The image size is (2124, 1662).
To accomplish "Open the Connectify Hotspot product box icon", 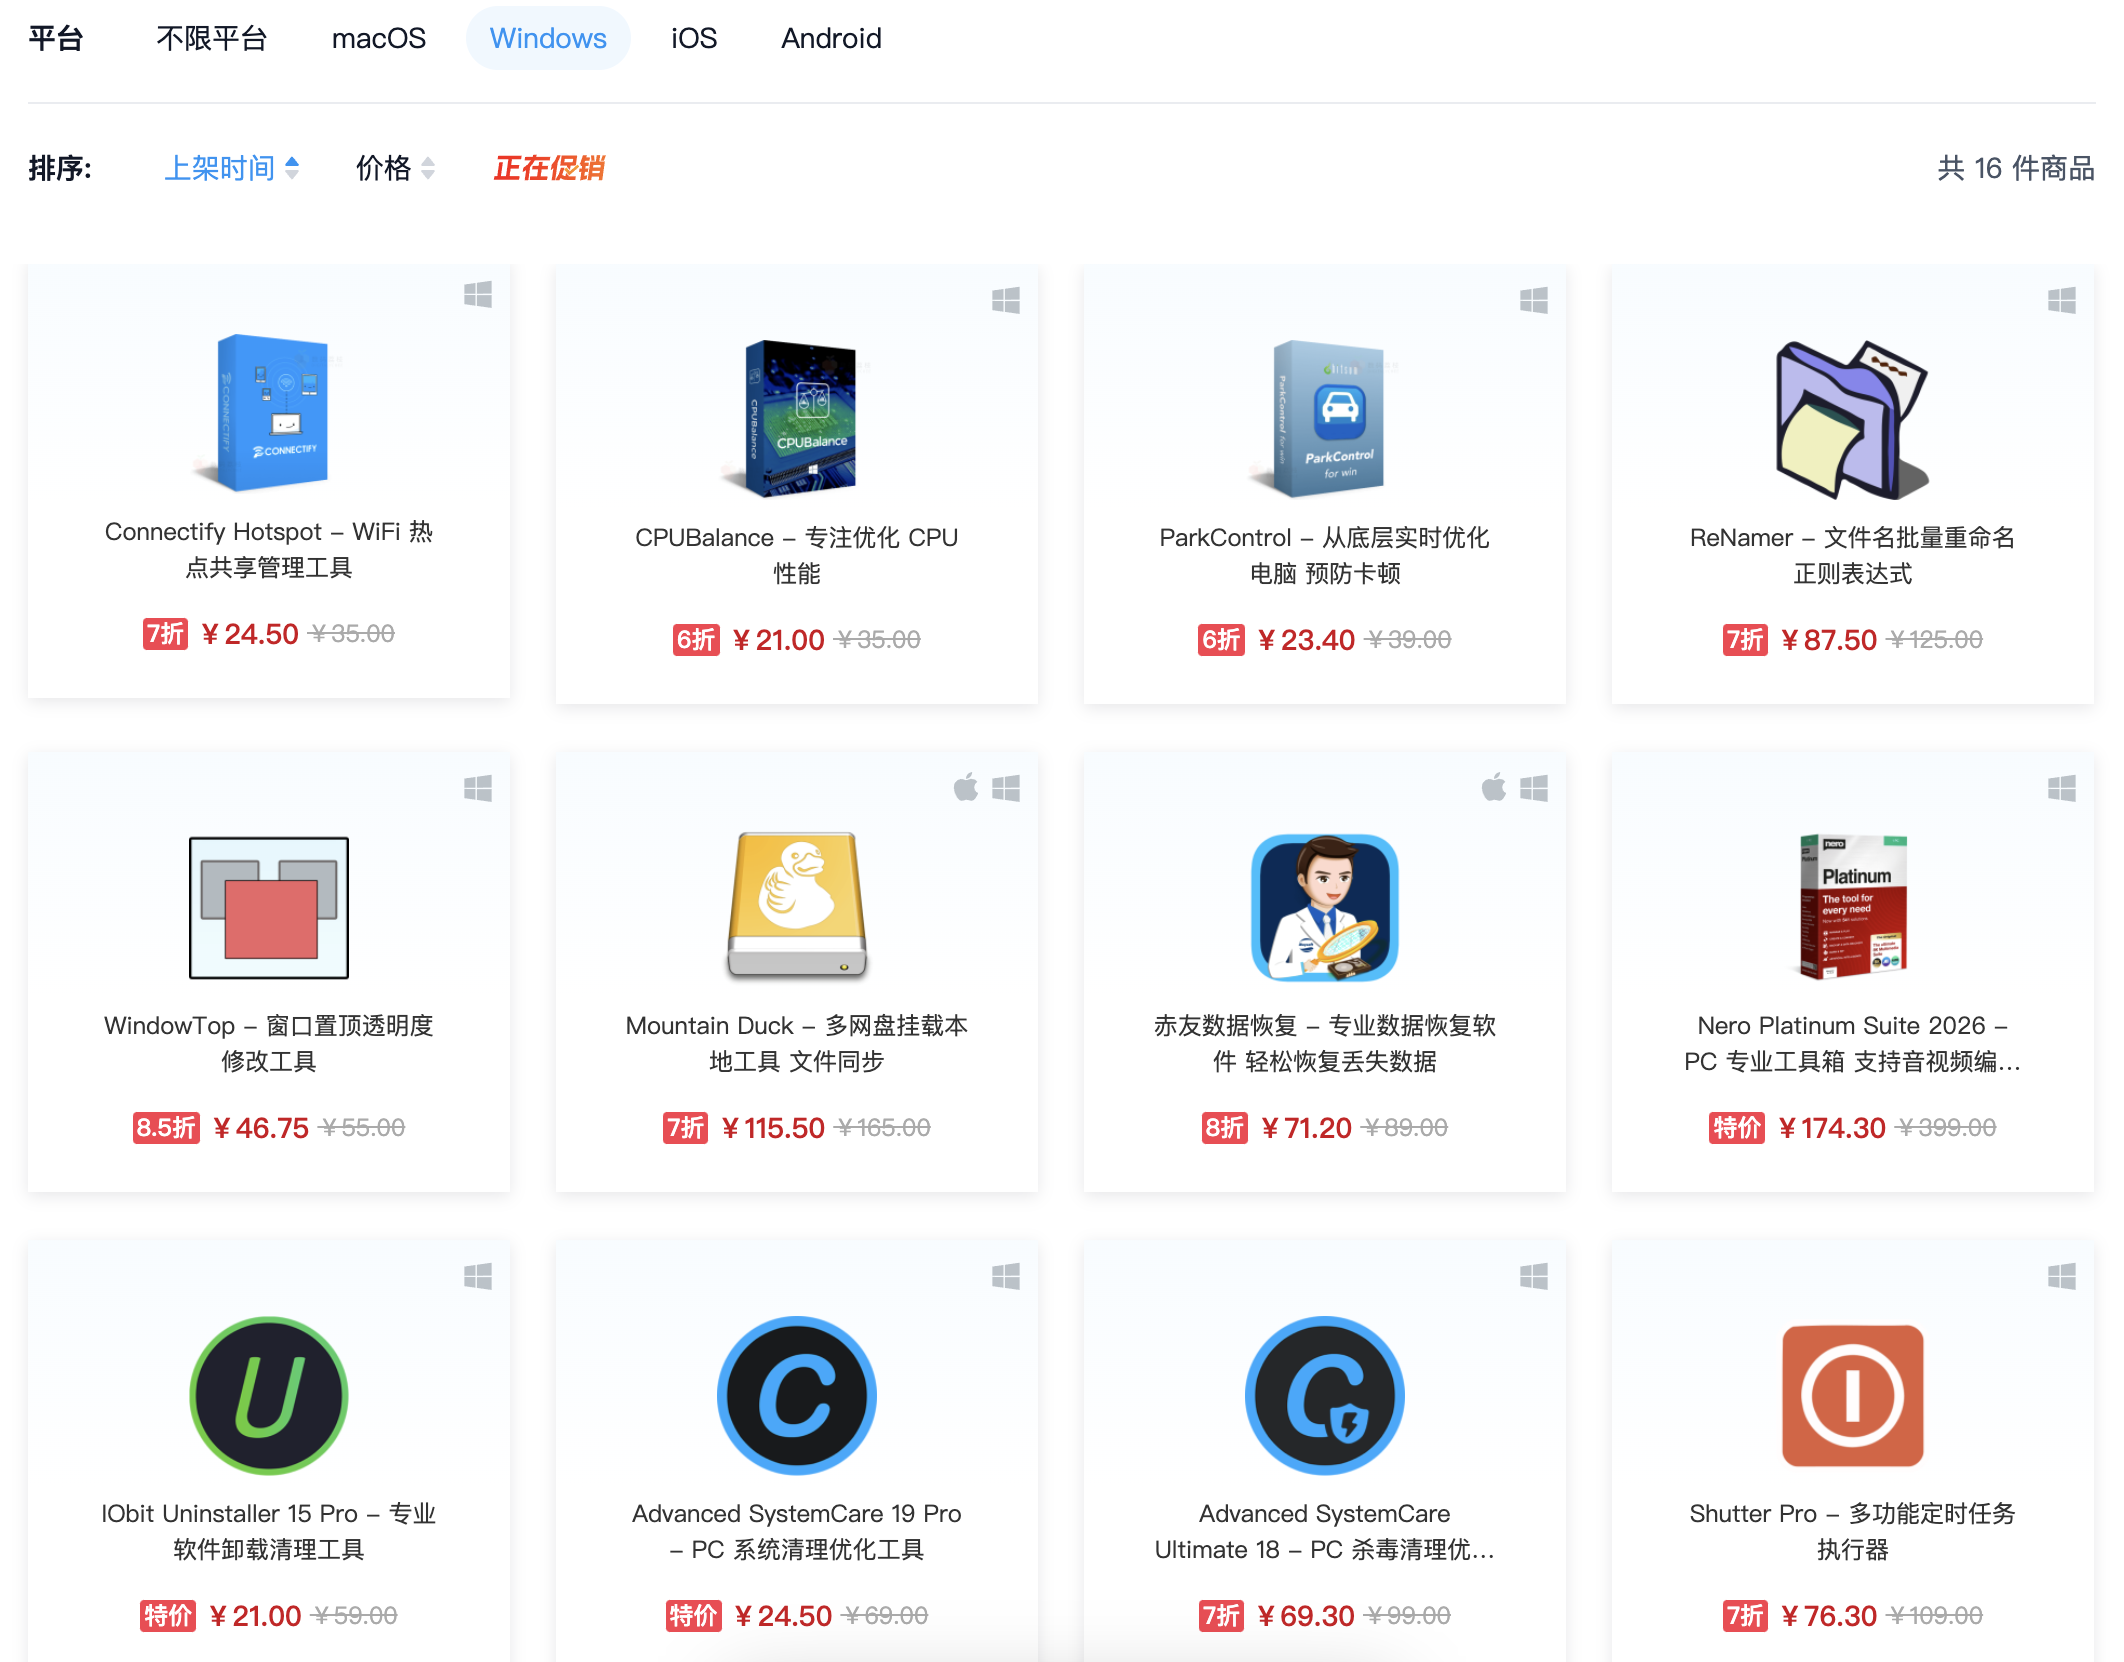I will click(270, 412).
